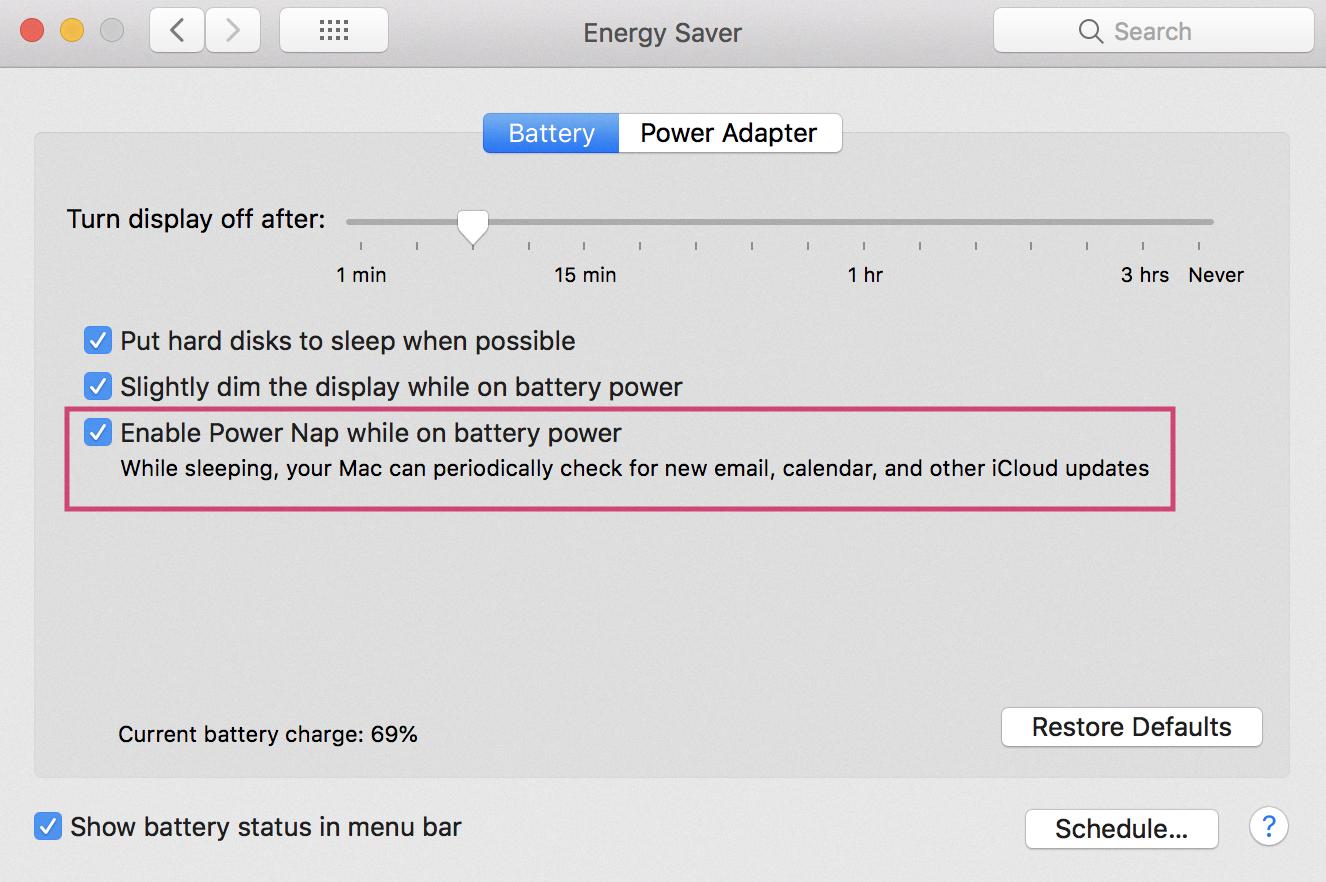Image resolution: width=1326 pixels, height=882 pixels.
Task: Click the Turn display off slider handle
Action: point(473,227)
